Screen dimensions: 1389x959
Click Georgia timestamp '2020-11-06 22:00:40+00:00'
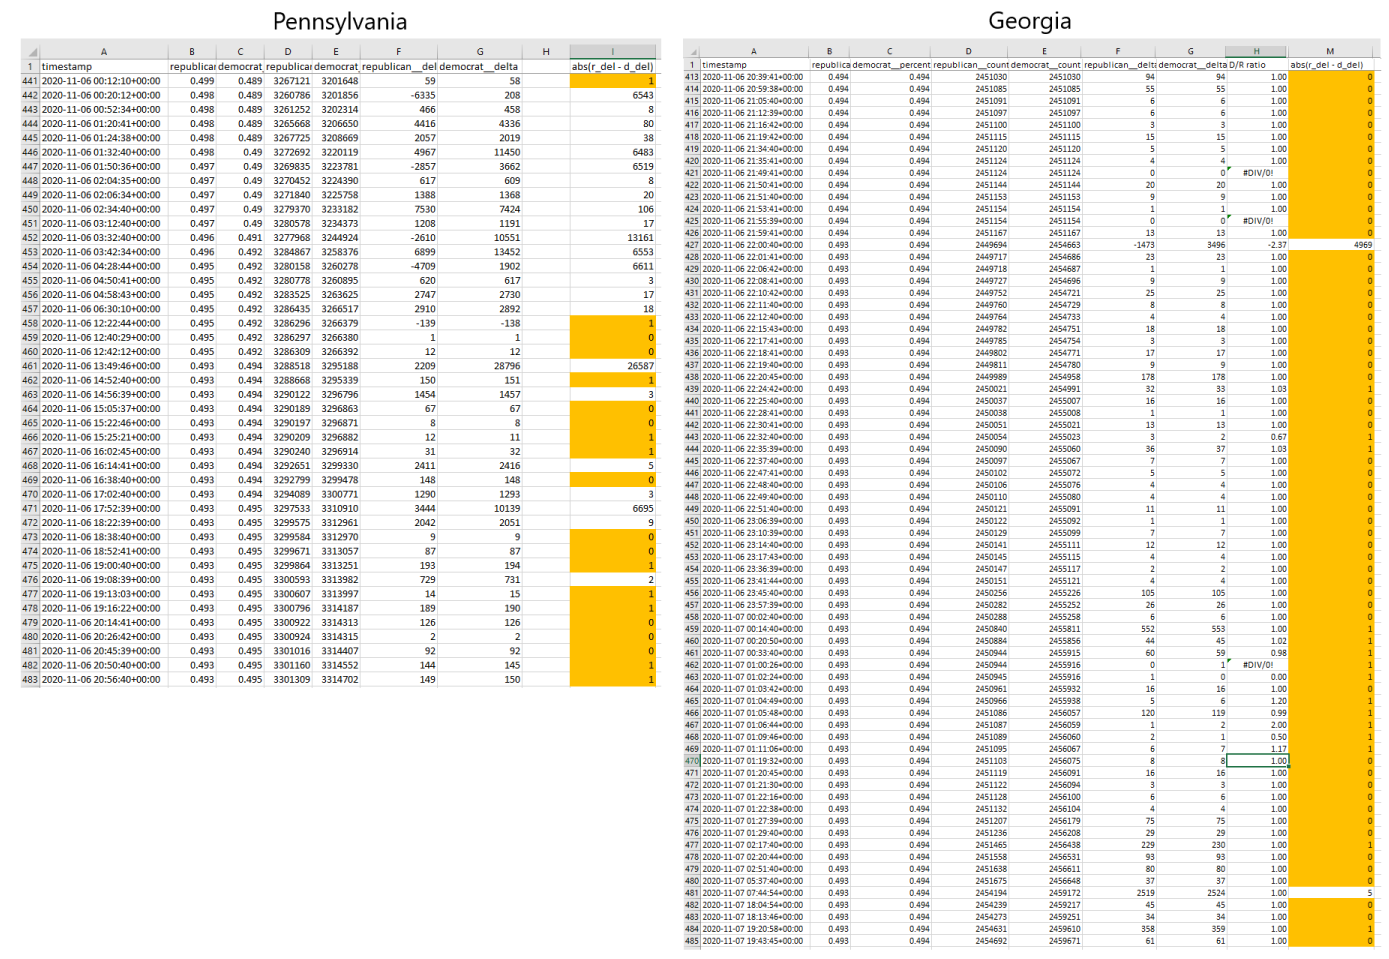click(x=754, y=245)
